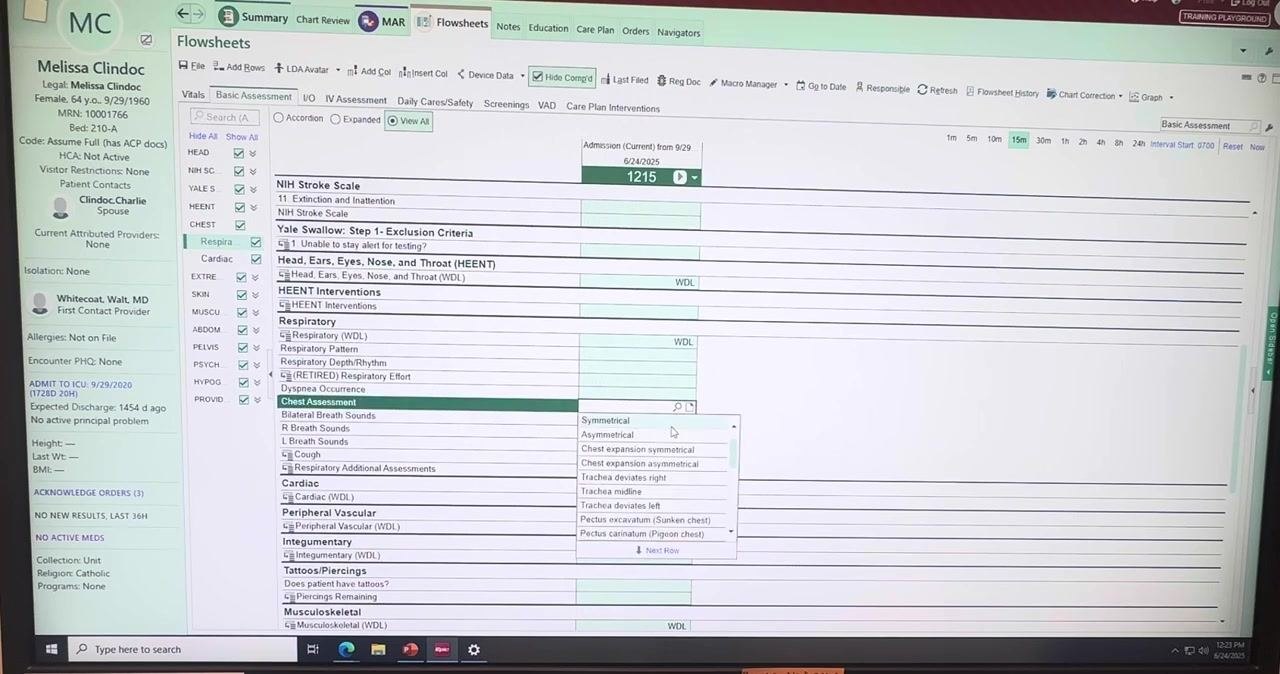Uncheck the NIH SC group checkbox

[239, 171]
